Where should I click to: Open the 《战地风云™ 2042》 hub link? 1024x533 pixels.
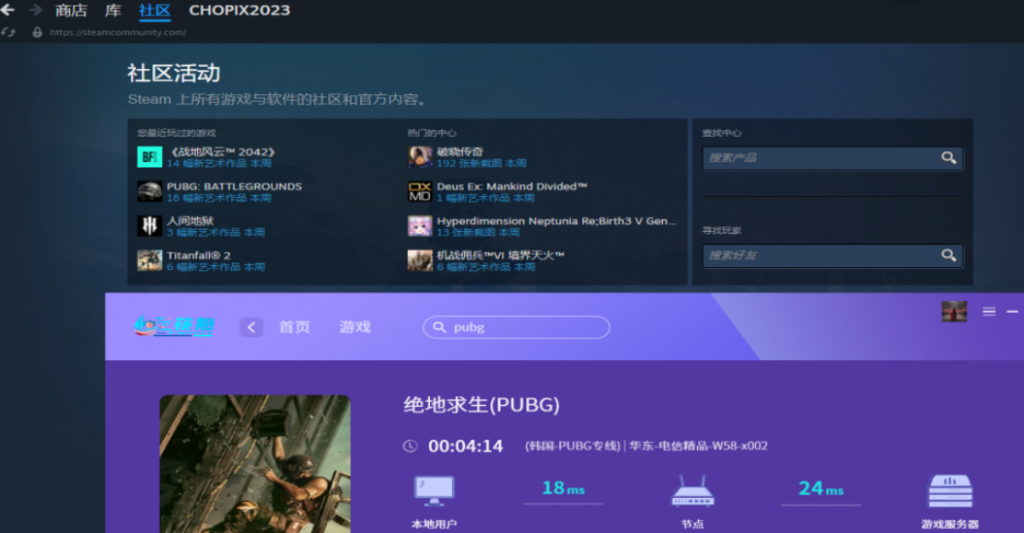tap(221, 152)
